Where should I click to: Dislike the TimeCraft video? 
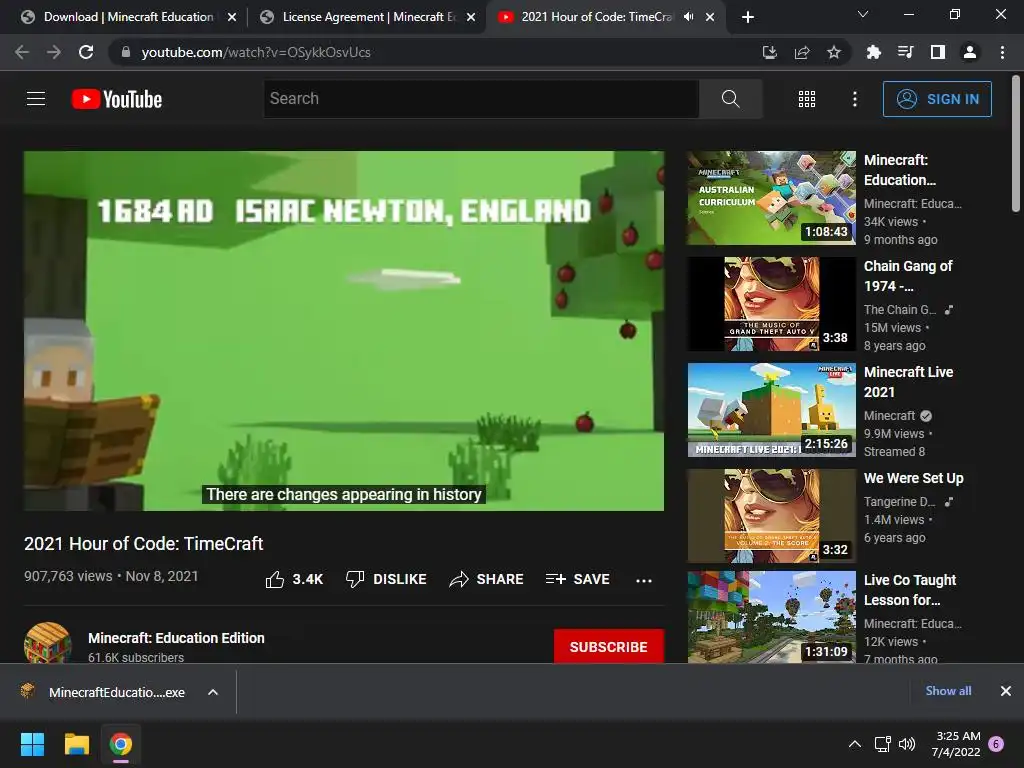click(386, 579)
